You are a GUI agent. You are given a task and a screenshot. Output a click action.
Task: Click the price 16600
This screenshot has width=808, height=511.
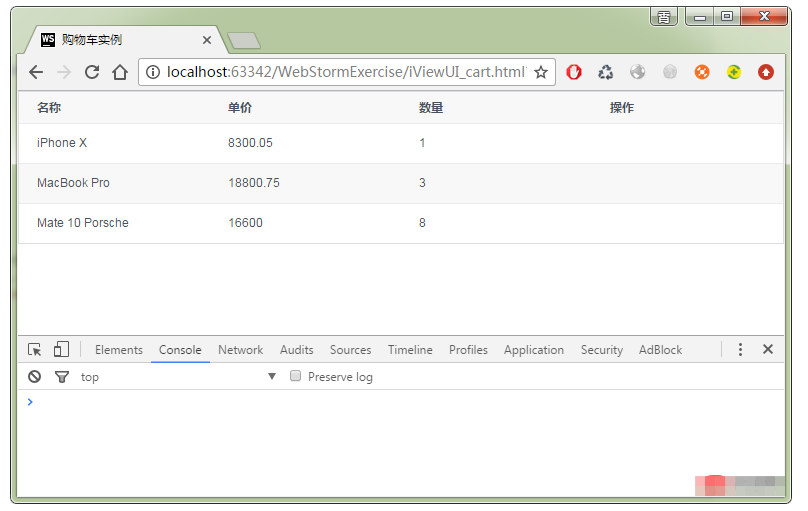(246, 223)
